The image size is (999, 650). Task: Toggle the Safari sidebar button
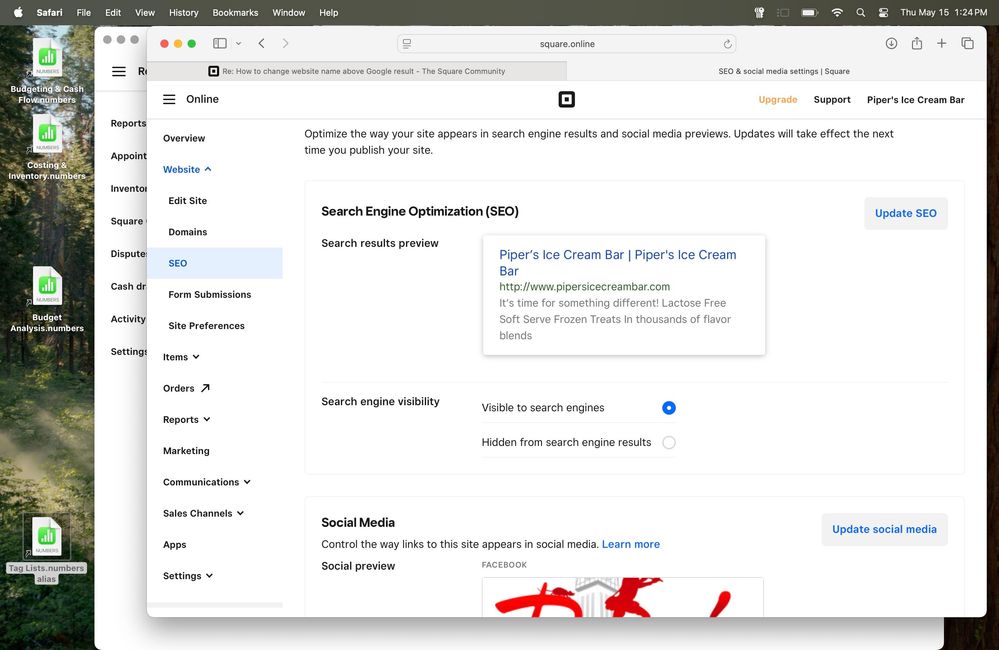pyautogui.click(x=220, y=43)
